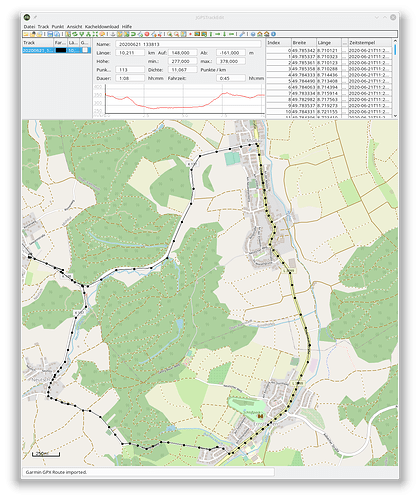Viewport: 420px width, 500px height.
Task: Click the red stop-sign delete icon
Action: click(x=146, y=34)
